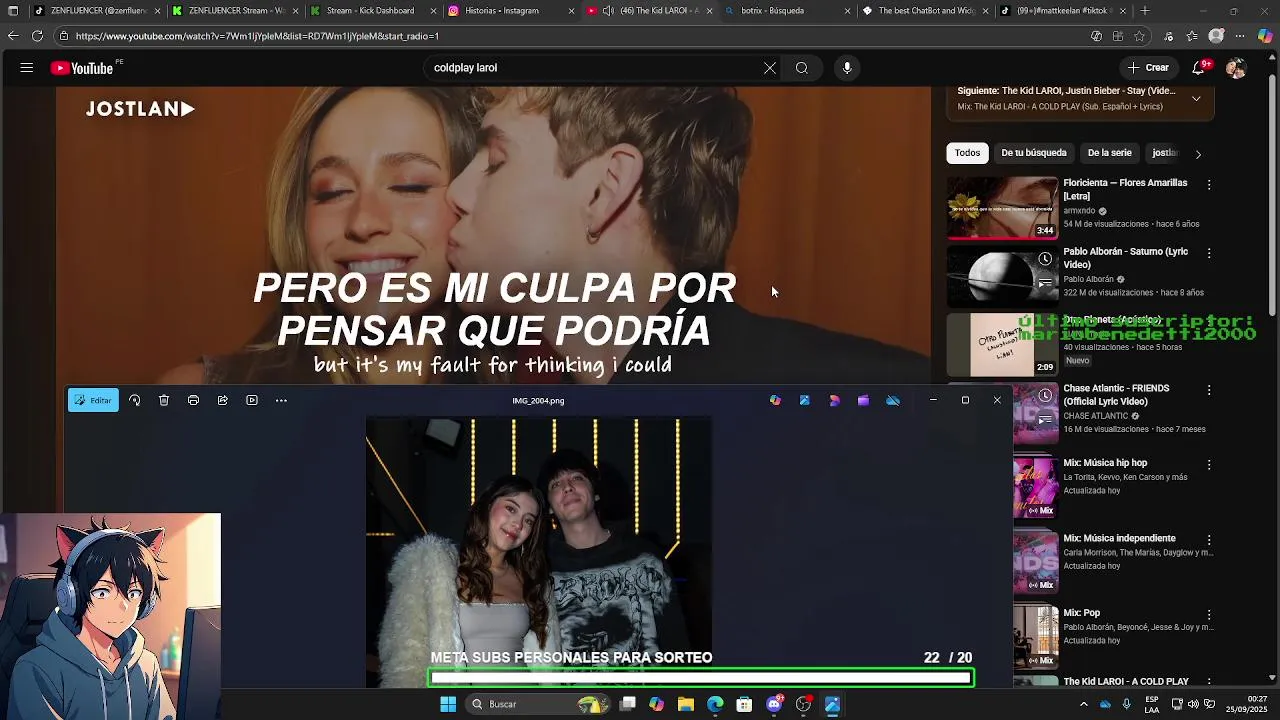The width and height of the screenshot is (1280, 720).
Task: Open Microsoft Edge from the taskbar
Action: (715, 704)
